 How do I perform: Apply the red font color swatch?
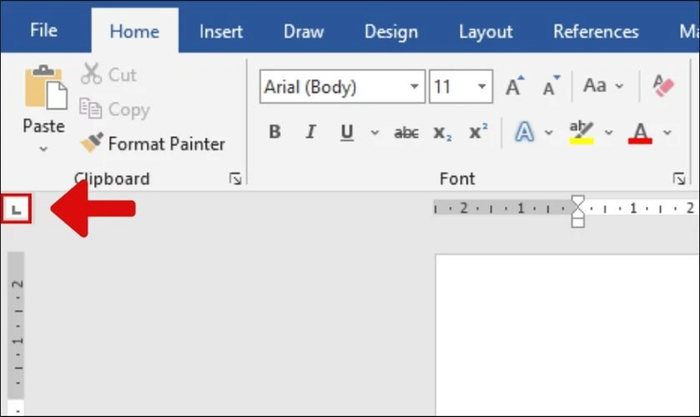pos(640,133)
